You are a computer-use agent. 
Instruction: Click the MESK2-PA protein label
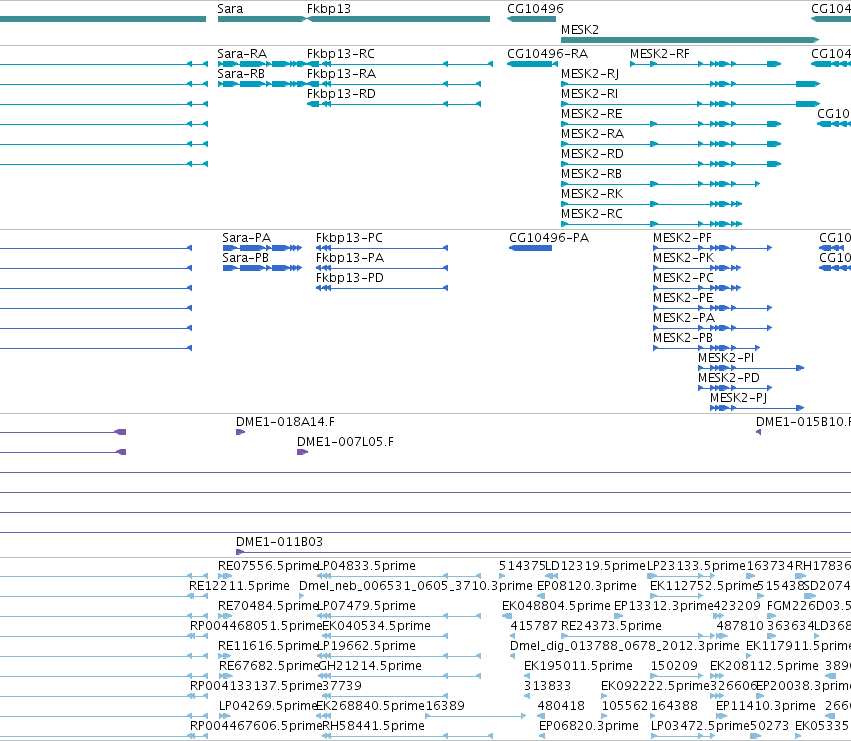pos(684,318)
